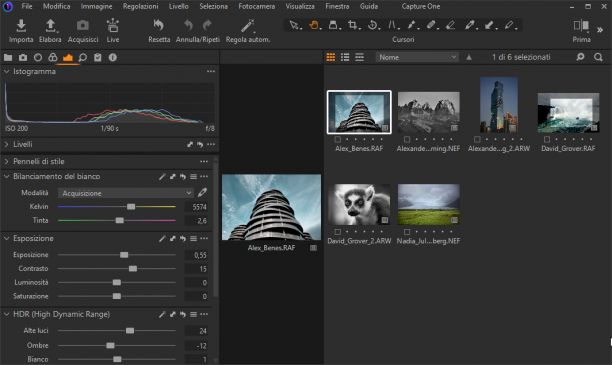The height and width of the screenshot is (365, 612).
Task: Select the crop cursor tool
Action: (352, 25)
